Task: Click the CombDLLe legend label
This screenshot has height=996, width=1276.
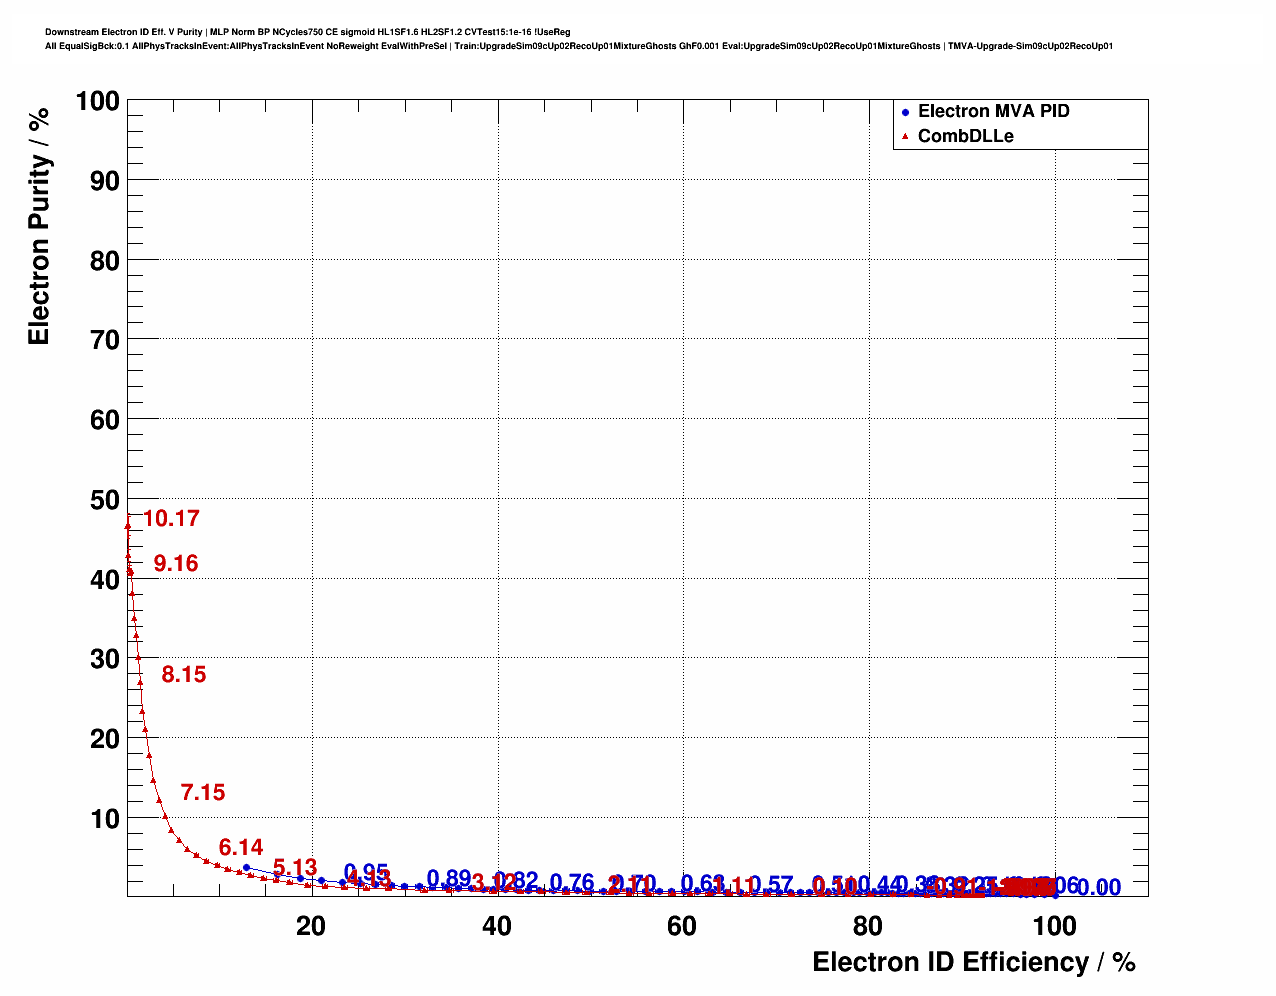Action: (x=965, y=136)
